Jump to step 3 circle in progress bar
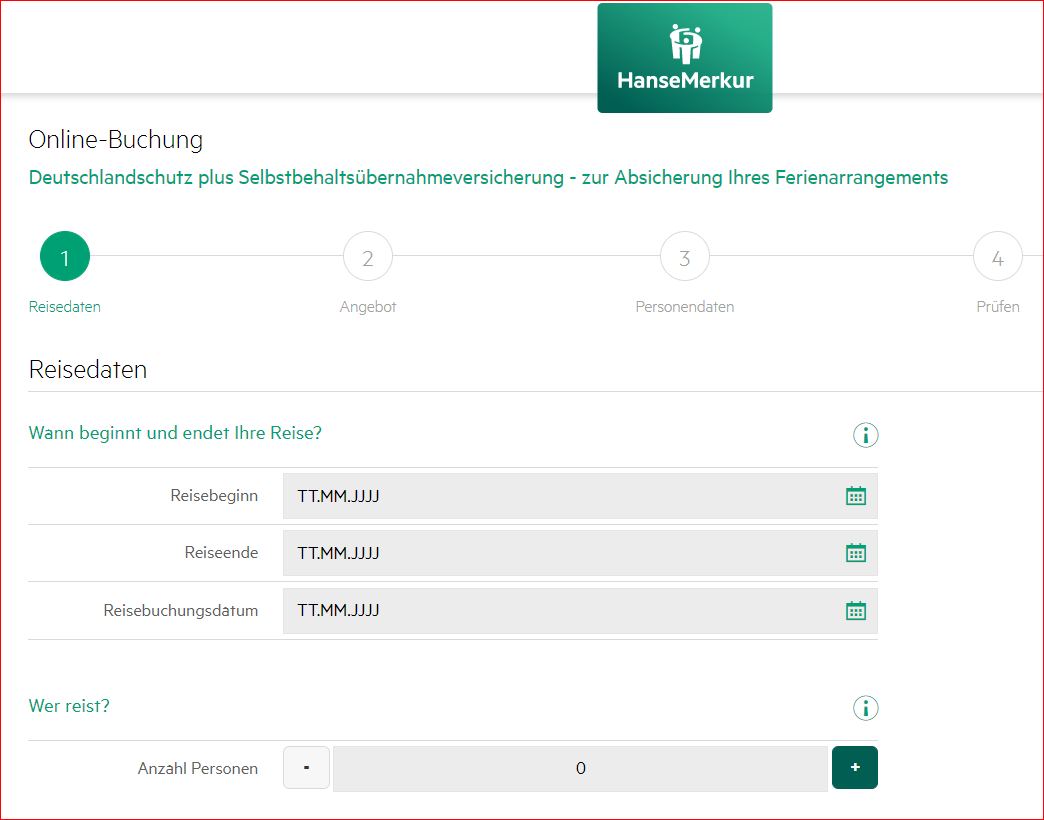 [x=685, y=257]
